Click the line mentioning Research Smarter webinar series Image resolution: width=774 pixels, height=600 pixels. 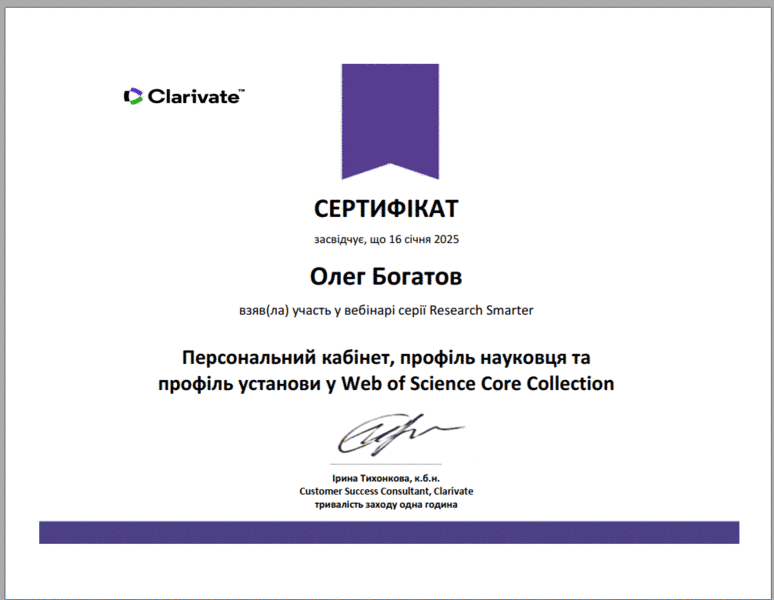point(387,311)
